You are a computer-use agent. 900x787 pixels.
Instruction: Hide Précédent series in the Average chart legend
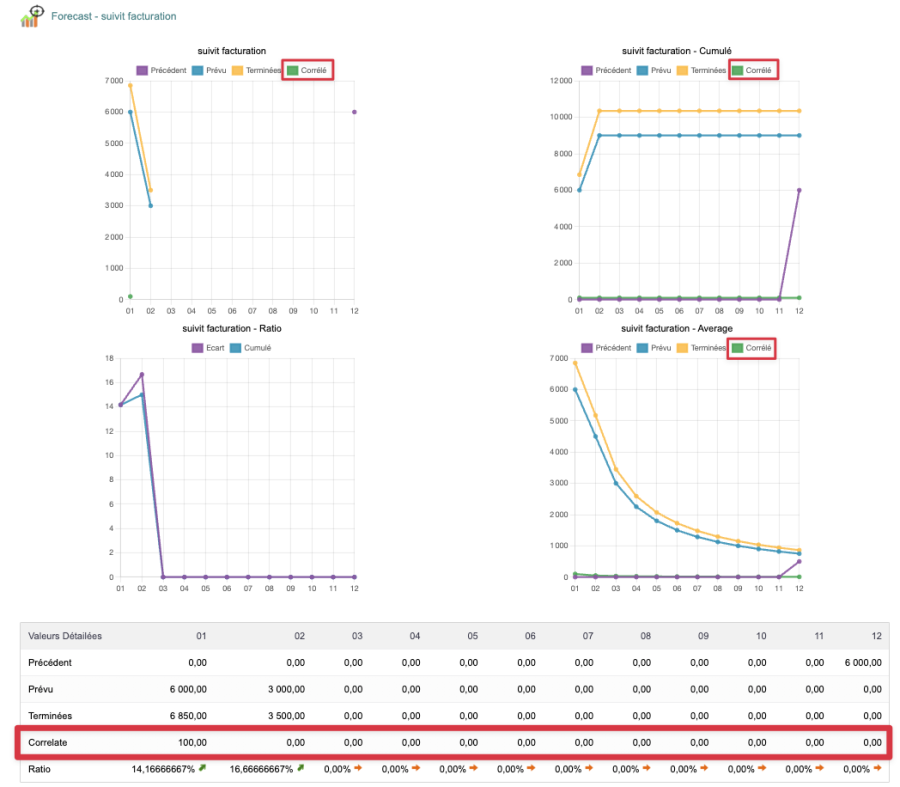606,348
